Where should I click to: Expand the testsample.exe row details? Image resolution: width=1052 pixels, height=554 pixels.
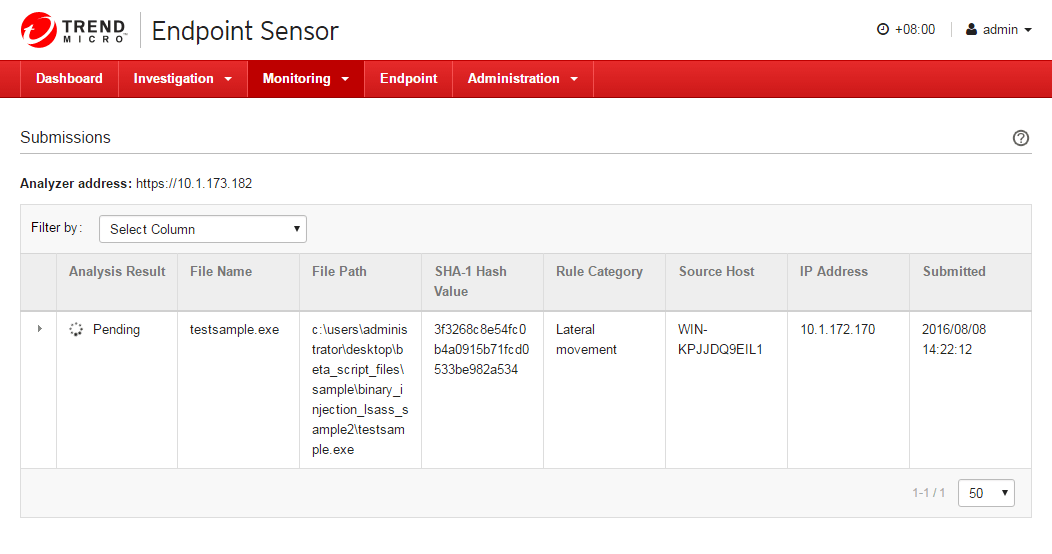coord(39,329)
